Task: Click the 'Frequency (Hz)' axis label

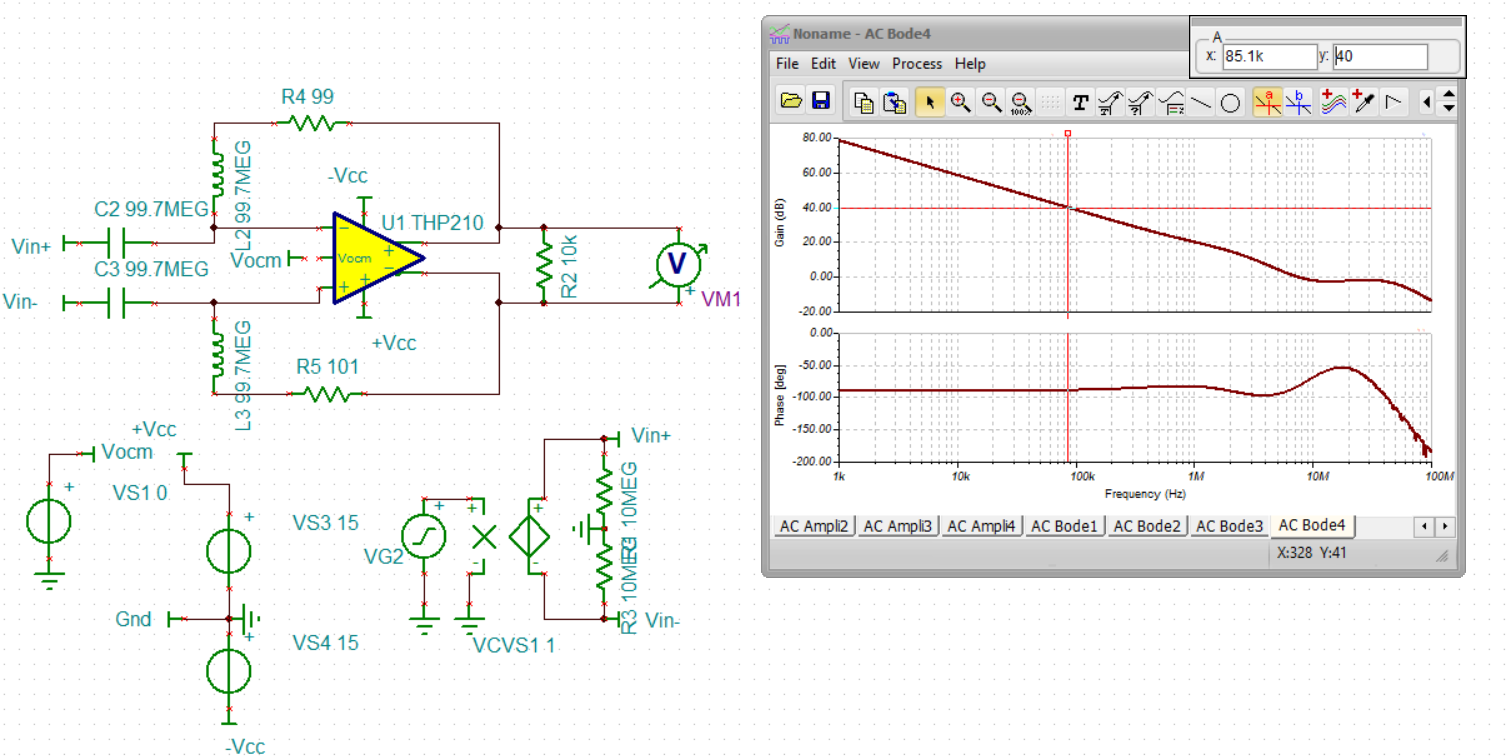Action: (1145, 494)
